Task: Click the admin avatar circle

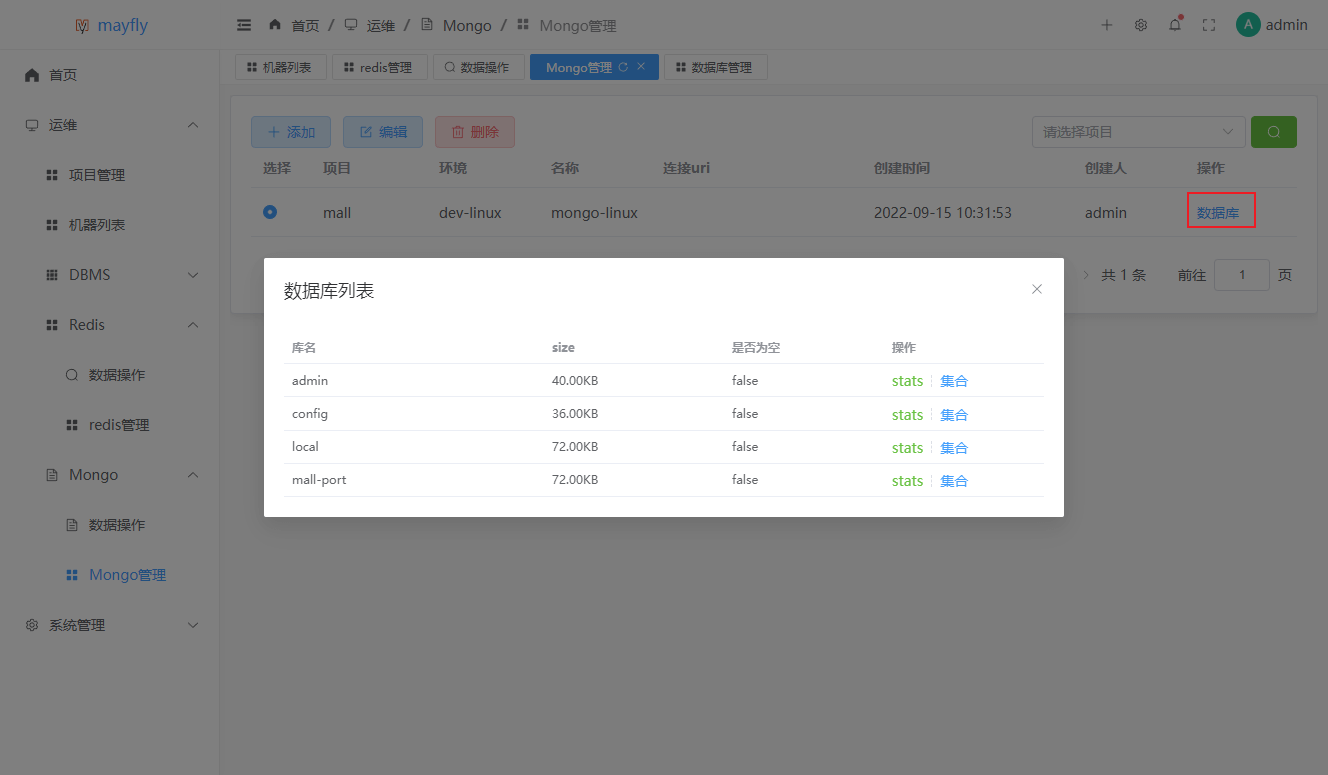Action: tap(1248, 25)
